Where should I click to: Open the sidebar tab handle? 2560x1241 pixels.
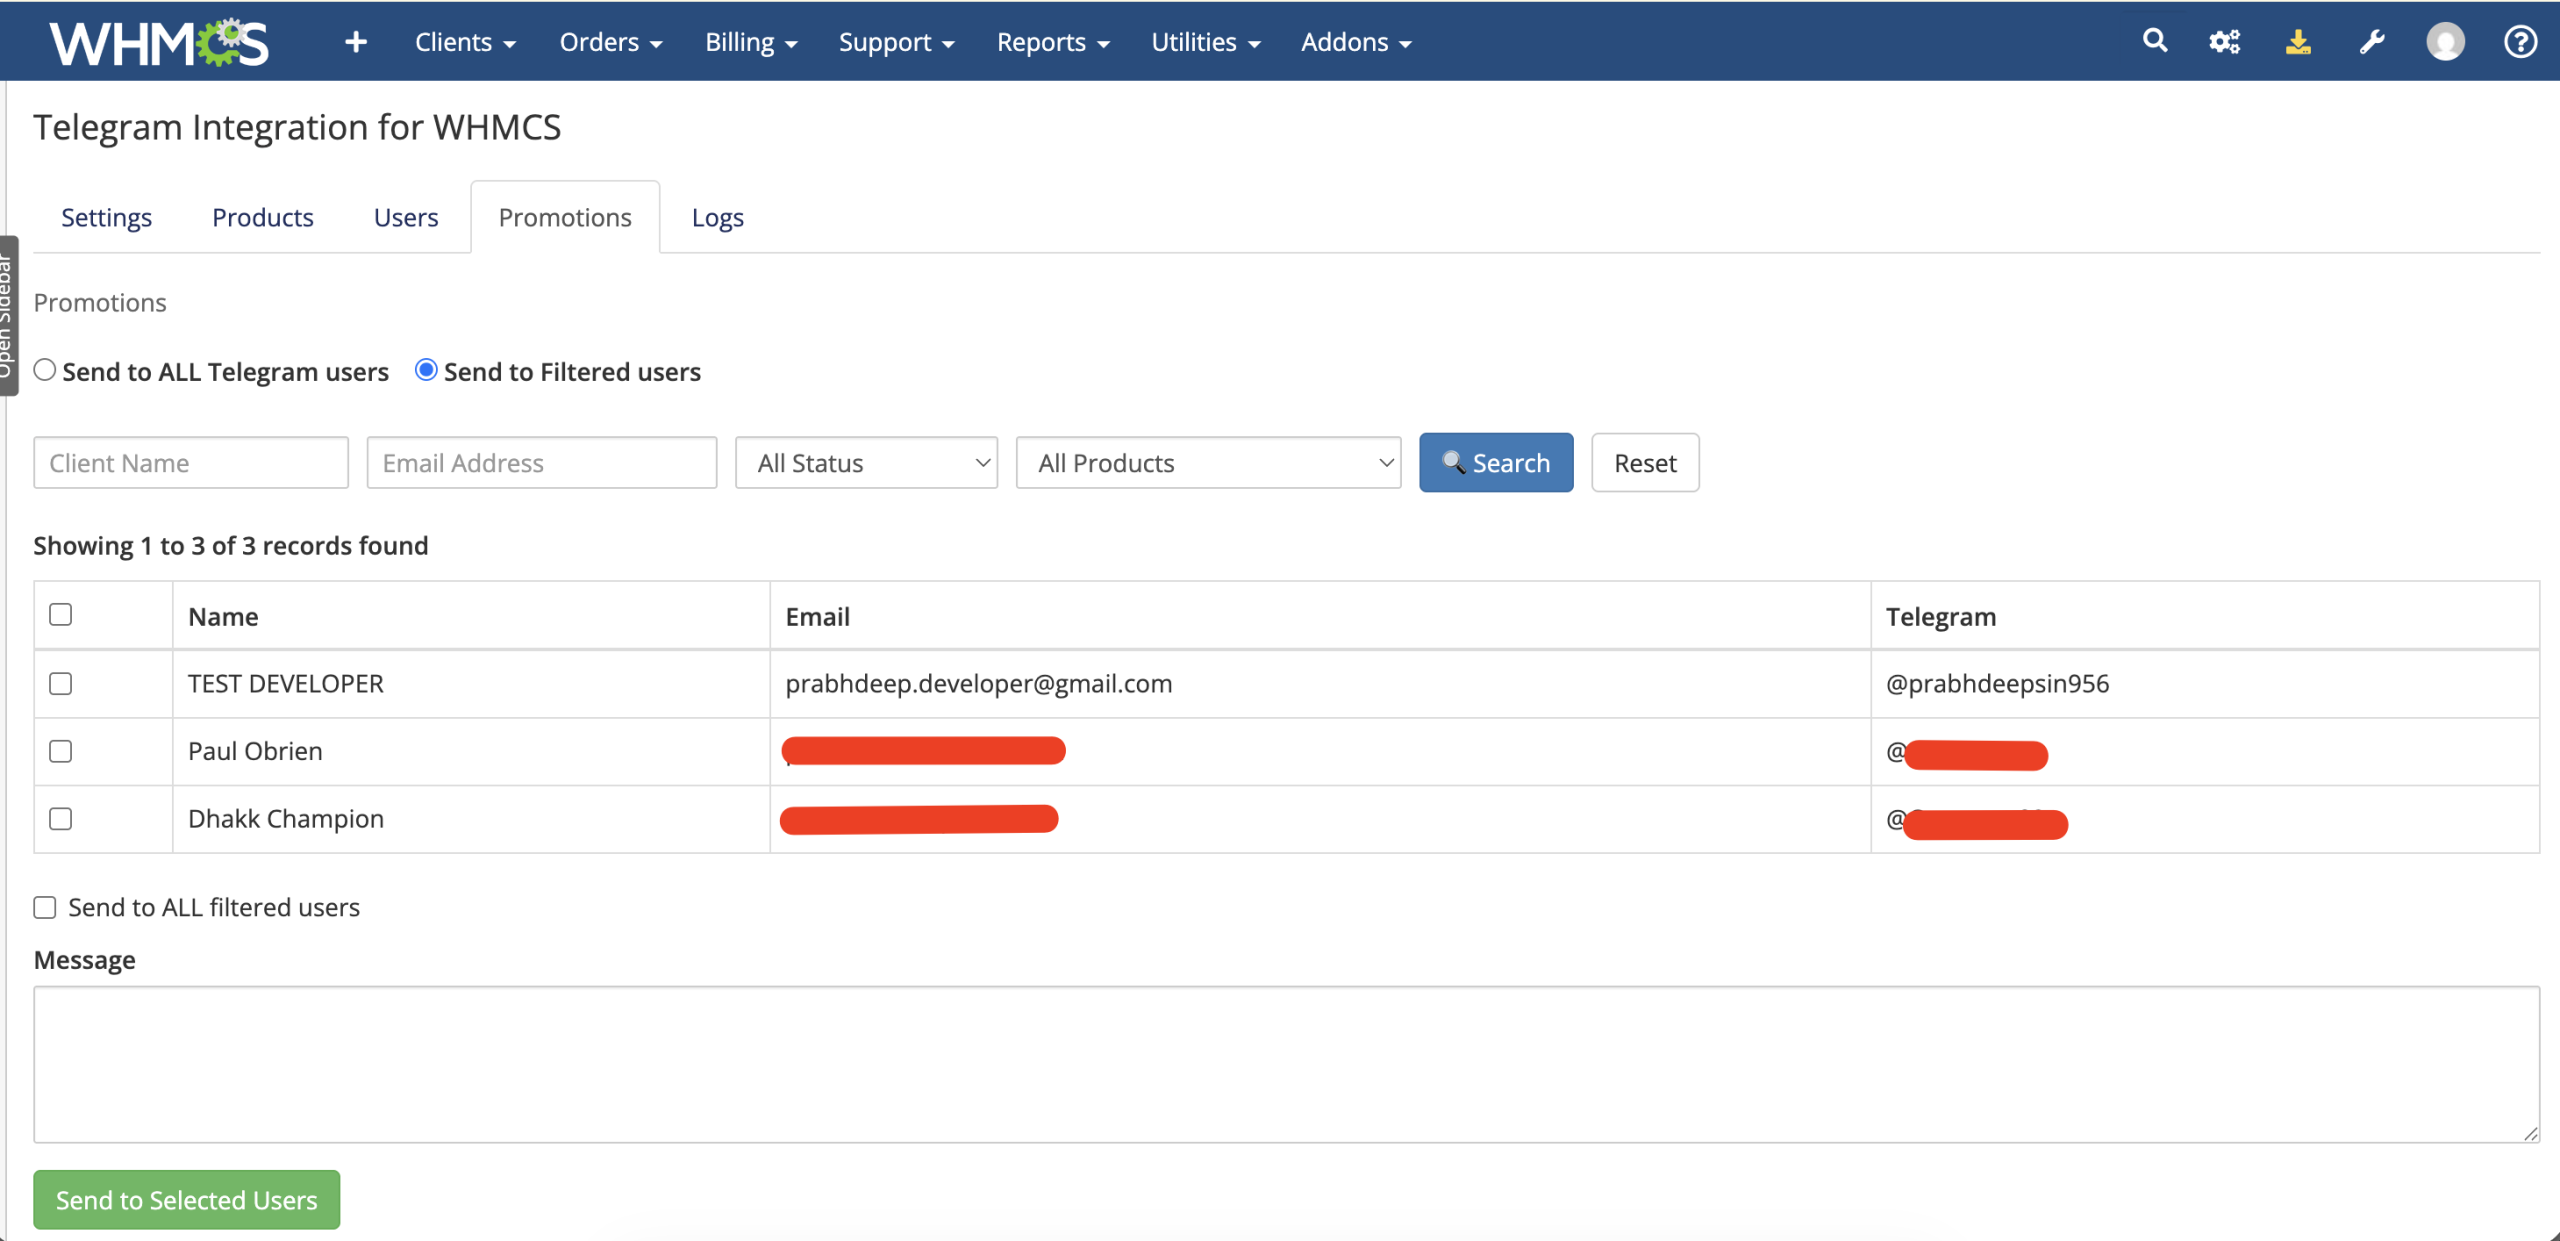tap(8, 315)
